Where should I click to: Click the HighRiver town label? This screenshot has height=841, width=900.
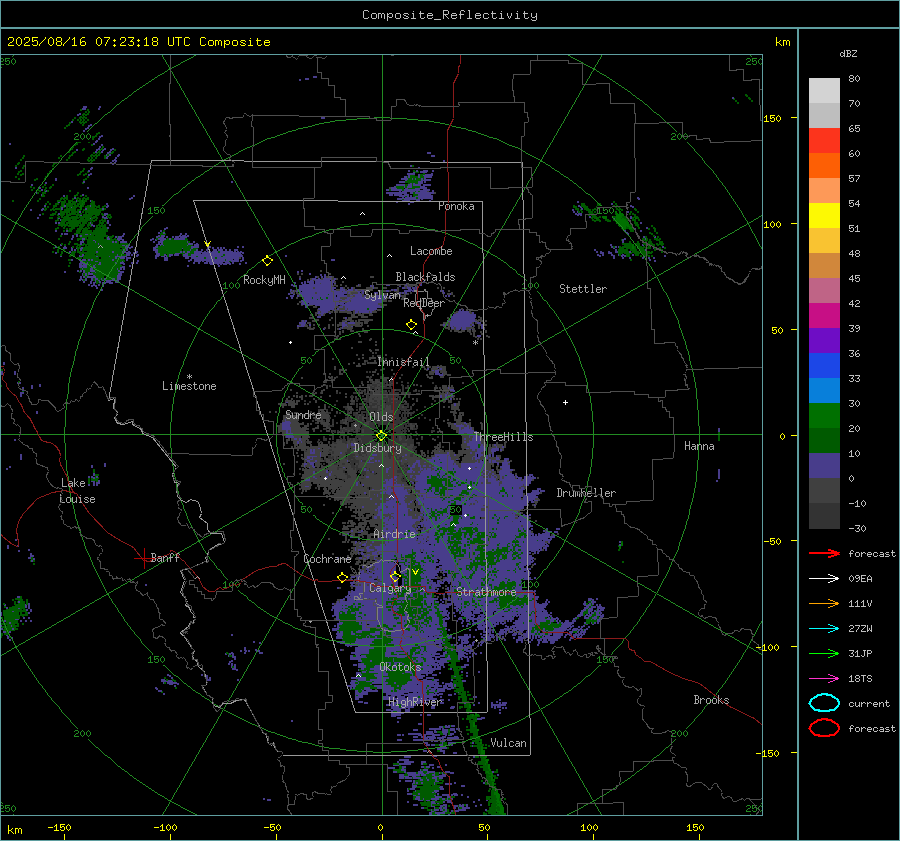click(x=414, y=702)
